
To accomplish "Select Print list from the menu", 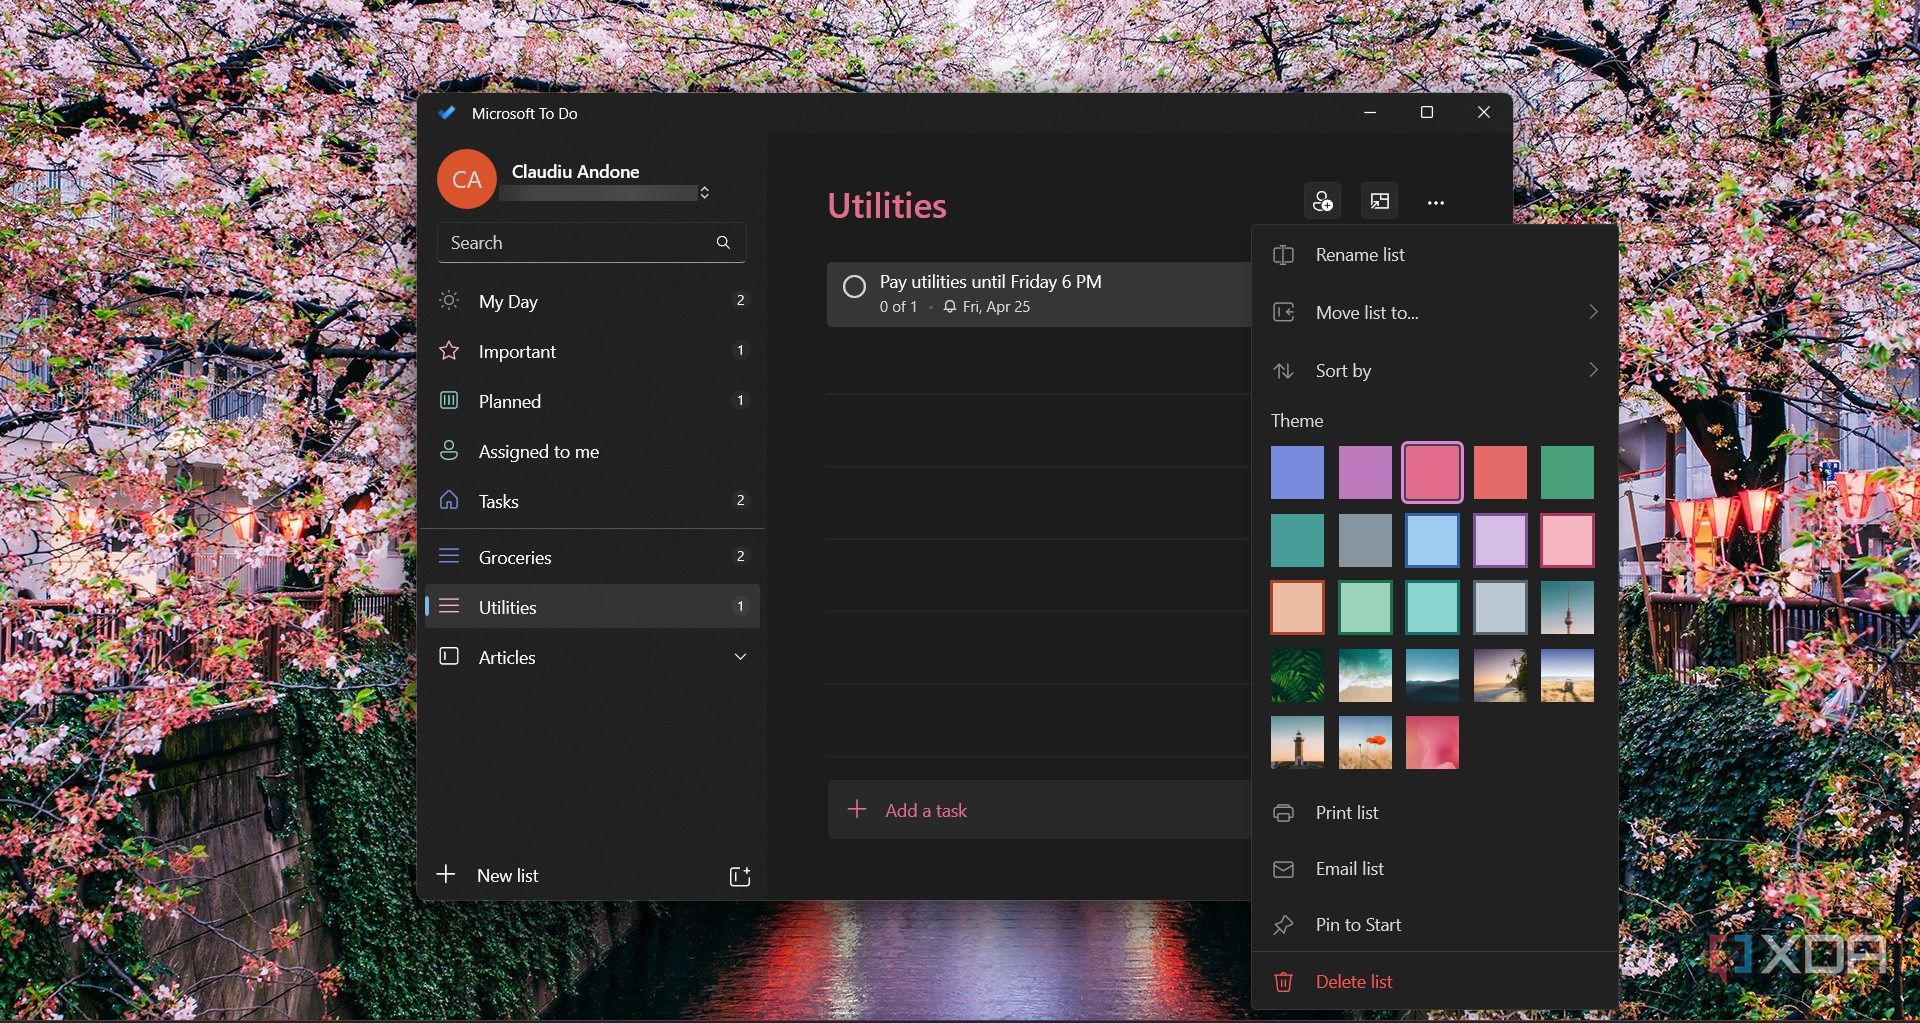I will (x=1435, y=813).
